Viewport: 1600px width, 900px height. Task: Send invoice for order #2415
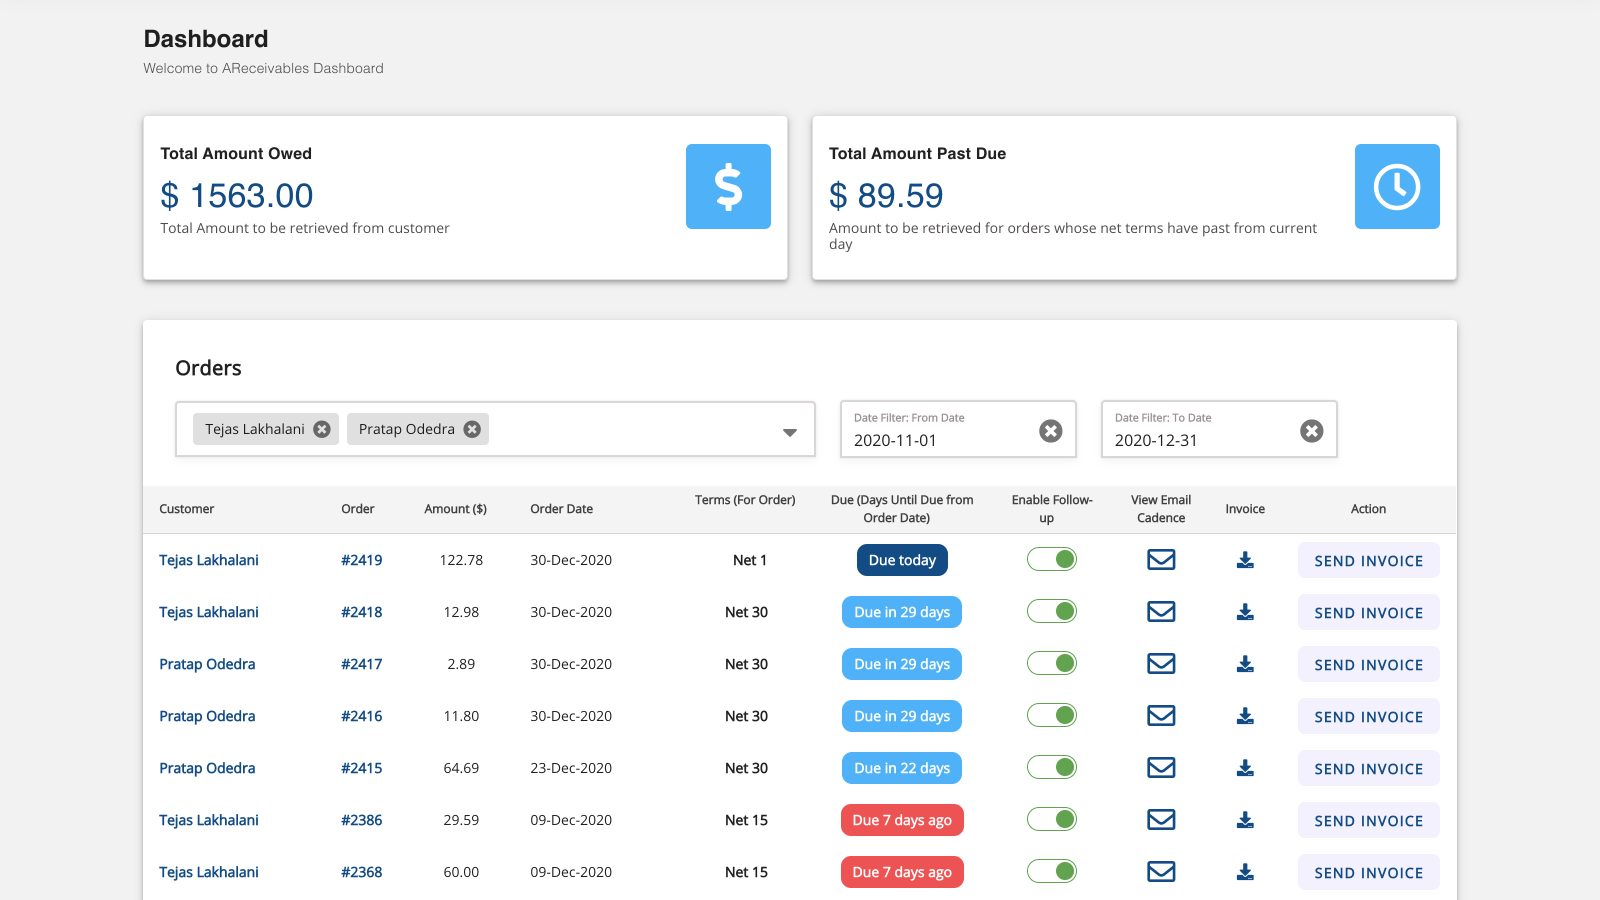click(x=1368, y=768)
